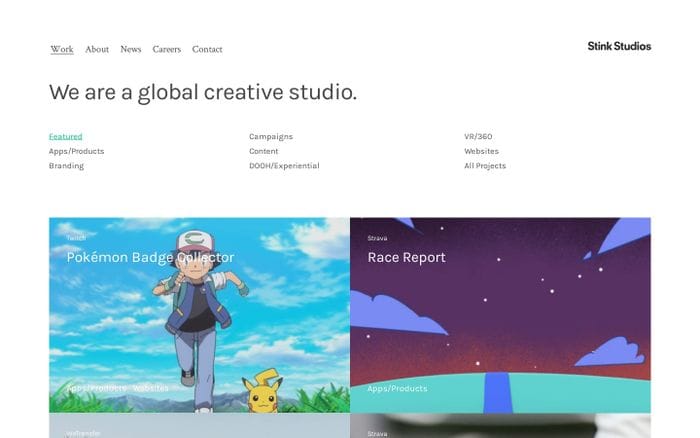The image size is (700, 438).
Task: Click the Race Report title text
Action: (x=406, y=258)
